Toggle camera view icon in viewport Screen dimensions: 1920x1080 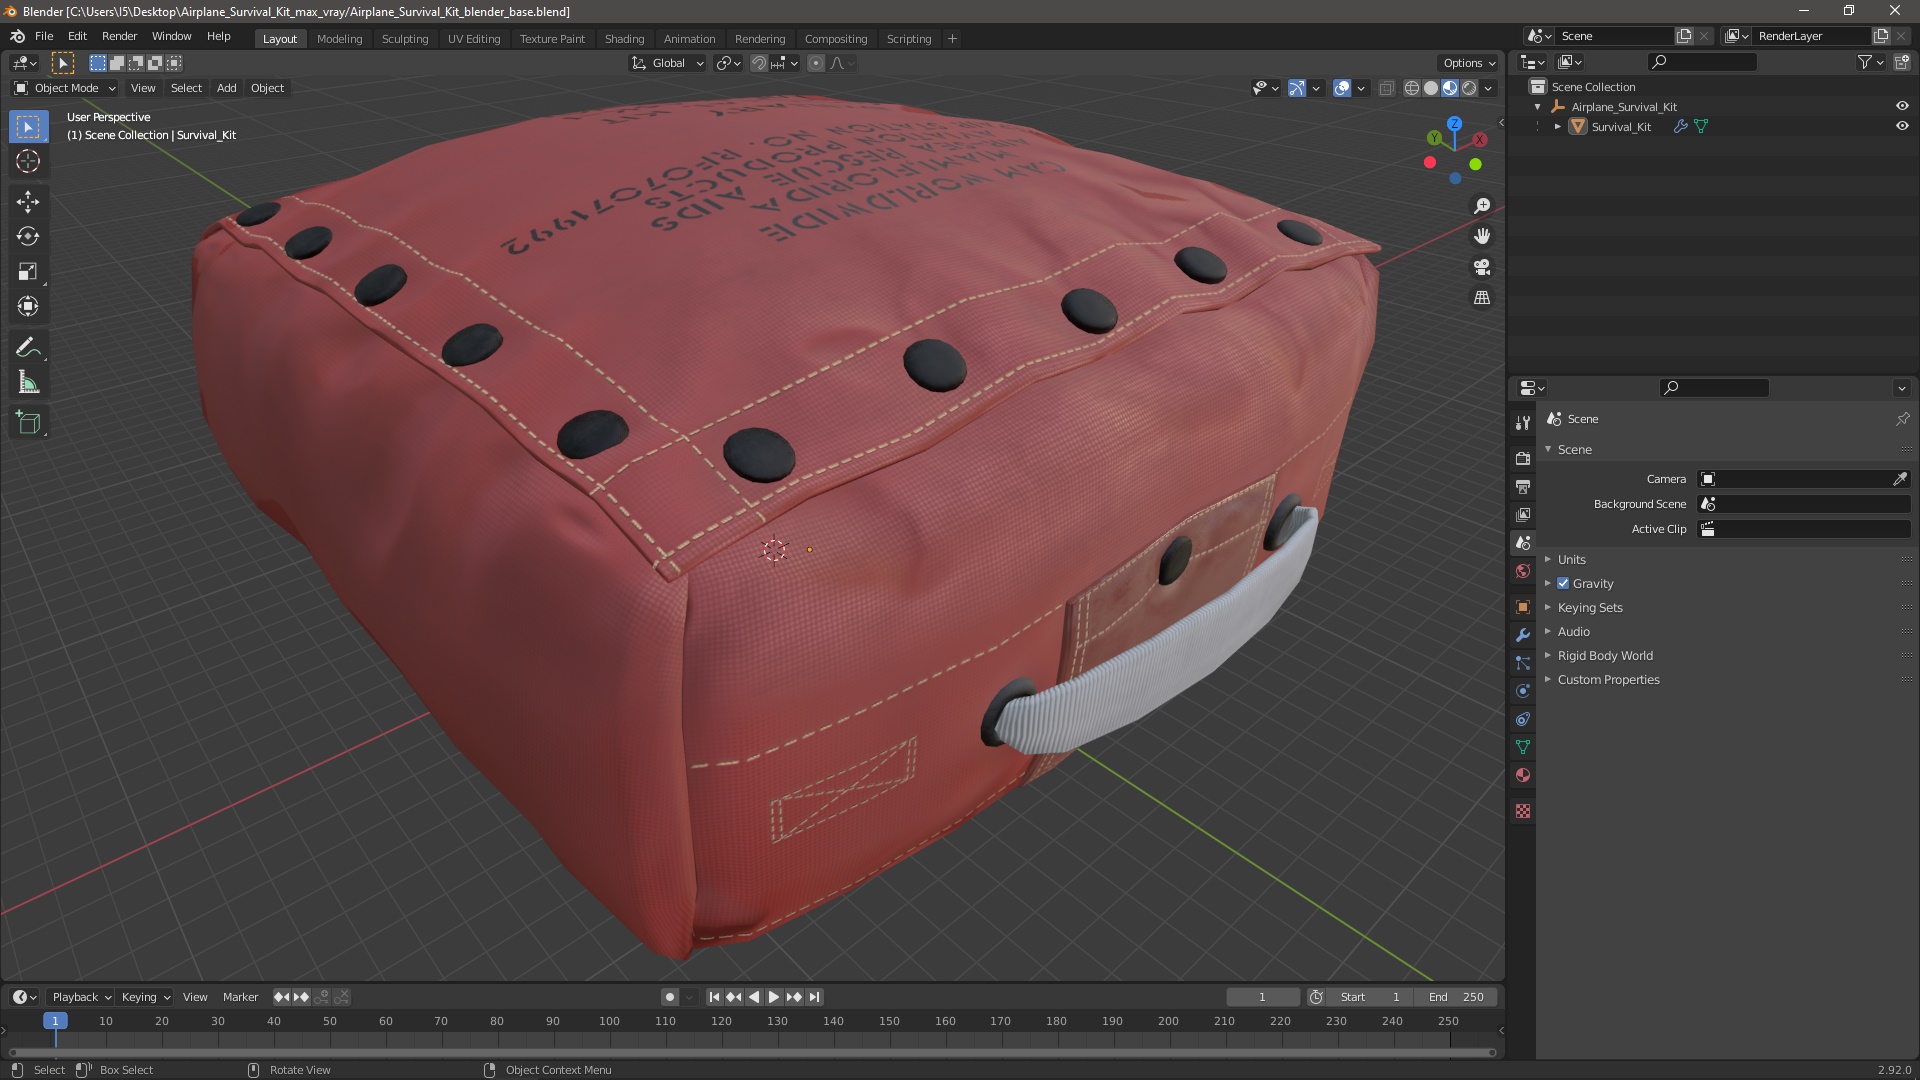(x=1482, y=267)
